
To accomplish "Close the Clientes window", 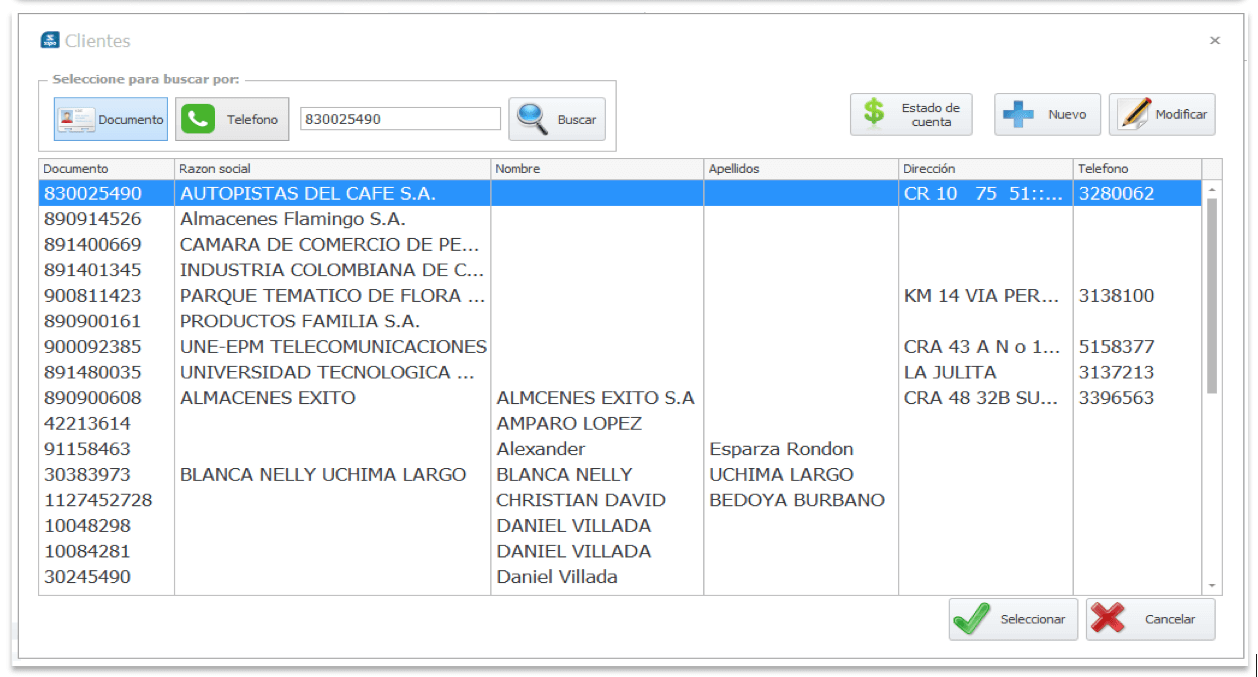I will pyautogui.click(x=1215, y=41).
